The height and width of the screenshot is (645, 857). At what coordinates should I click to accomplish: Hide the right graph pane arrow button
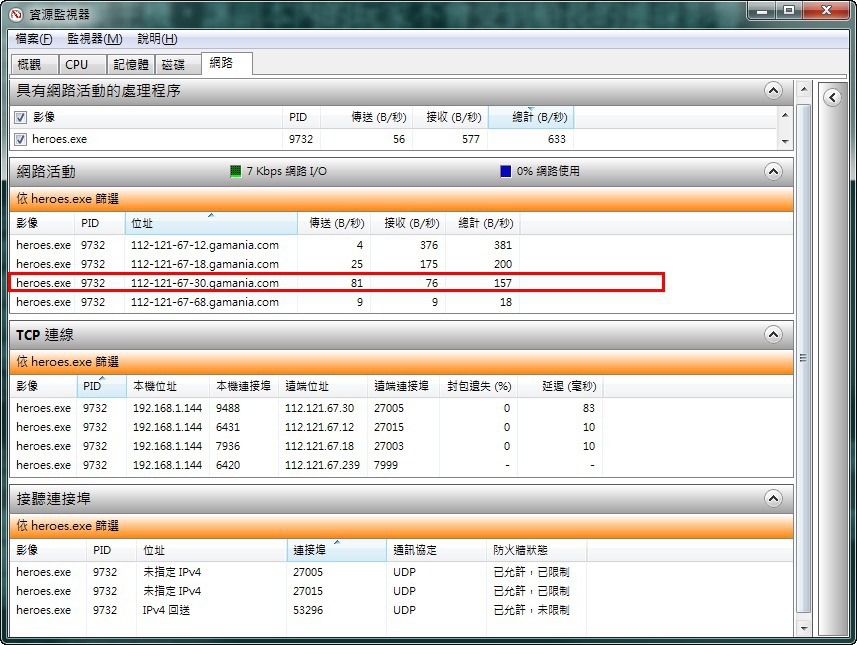click(832, 98)
